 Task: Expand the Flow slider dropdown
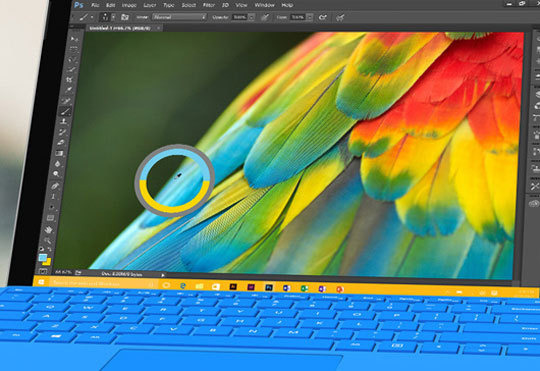tap(310, 17)
